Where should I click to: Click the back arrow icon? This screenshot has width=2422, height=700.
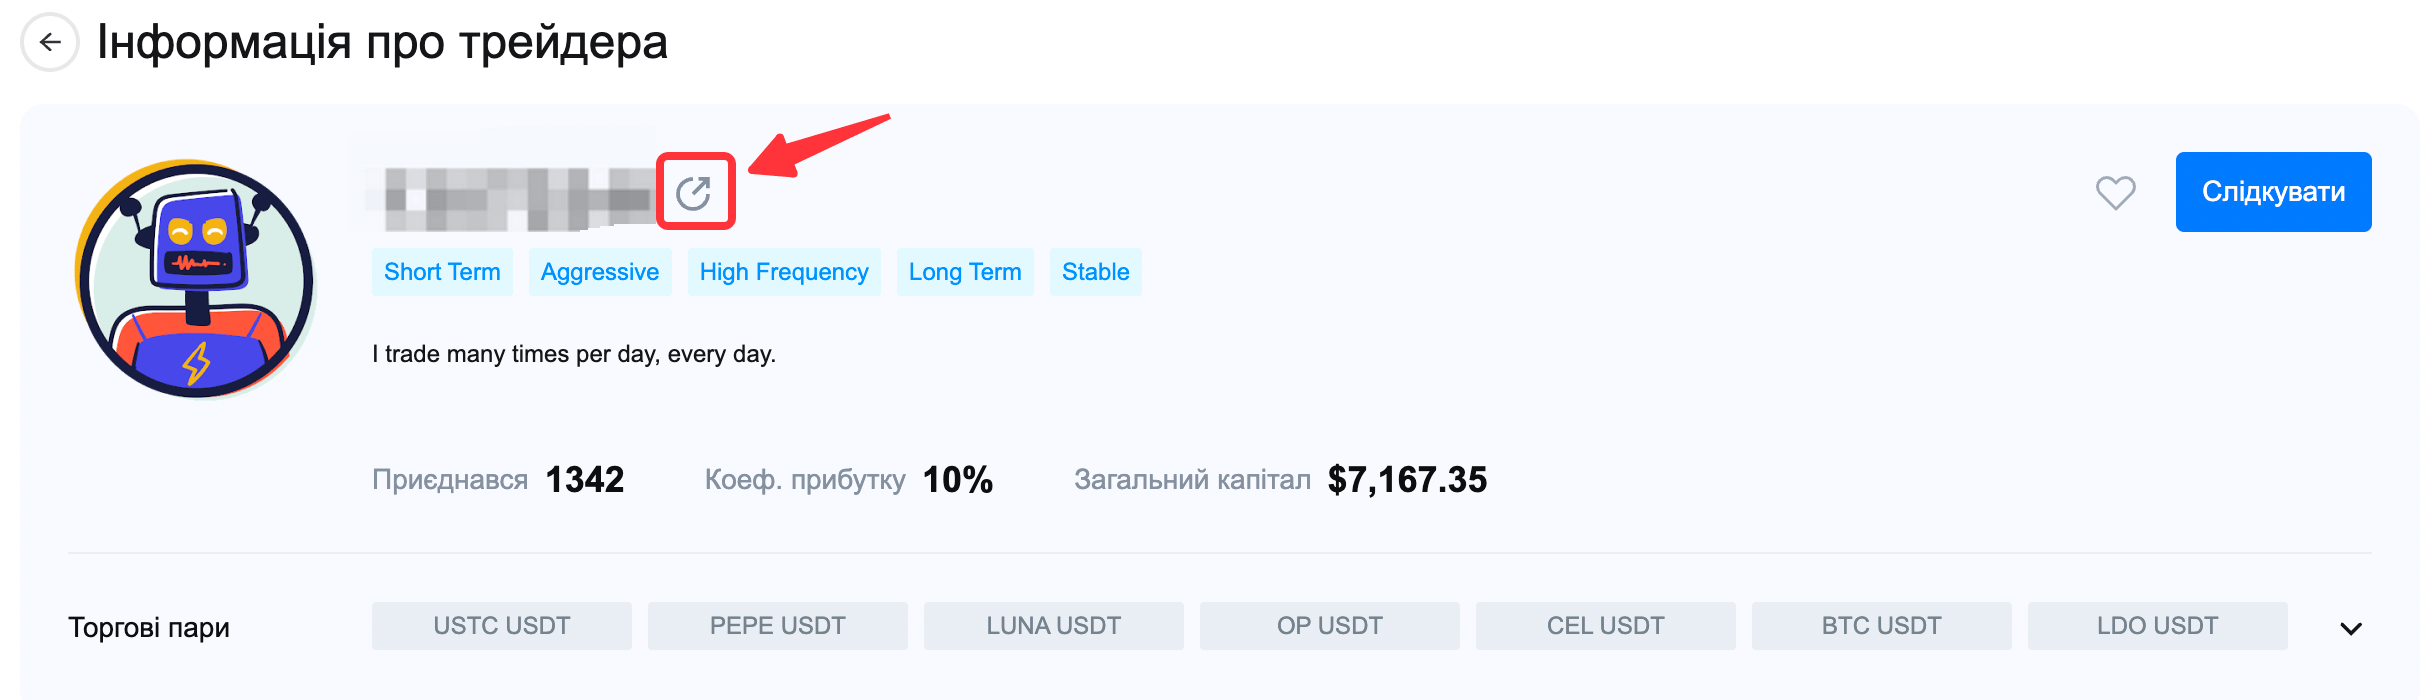point(50,42)
